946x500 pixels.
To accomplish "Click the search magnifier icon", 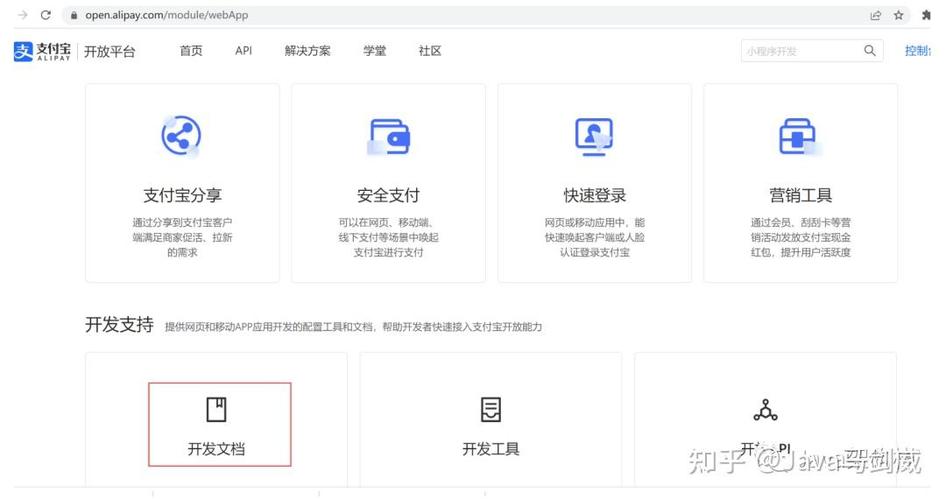I will point(870,51).
